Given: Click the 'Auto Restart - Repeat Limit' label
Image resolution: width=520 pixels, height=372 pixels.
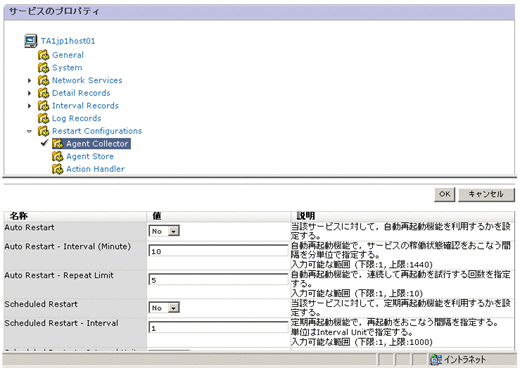Looking at the screenshot, I should click(x=59, y=275).
